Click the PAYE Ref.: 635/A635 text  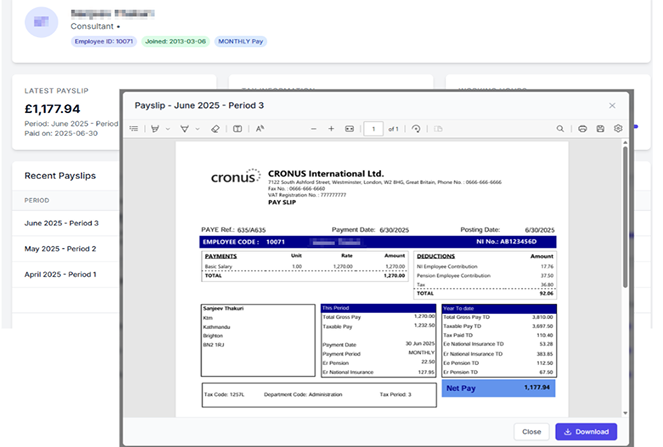tap(233, 230)
